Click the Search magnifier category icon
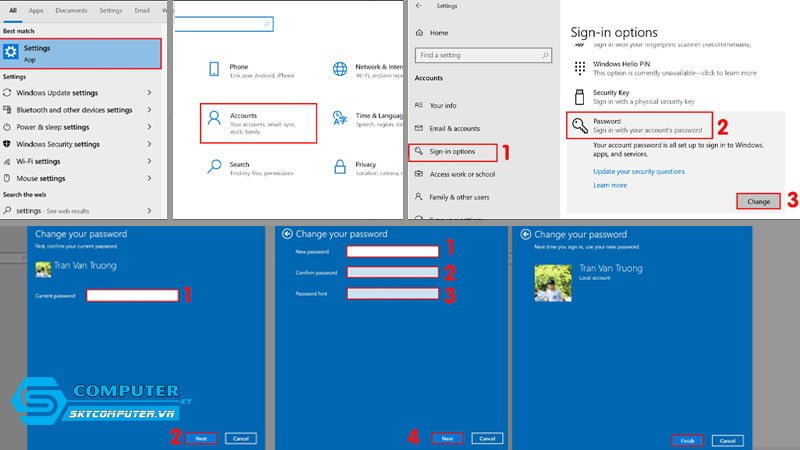 point(214,166)
